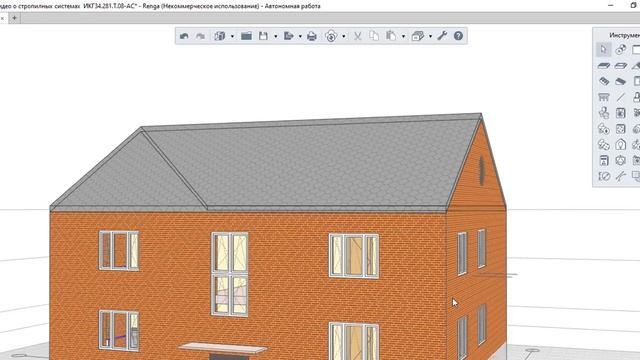Print using the printer icon

pyautogui.click(x=312, y=36)
